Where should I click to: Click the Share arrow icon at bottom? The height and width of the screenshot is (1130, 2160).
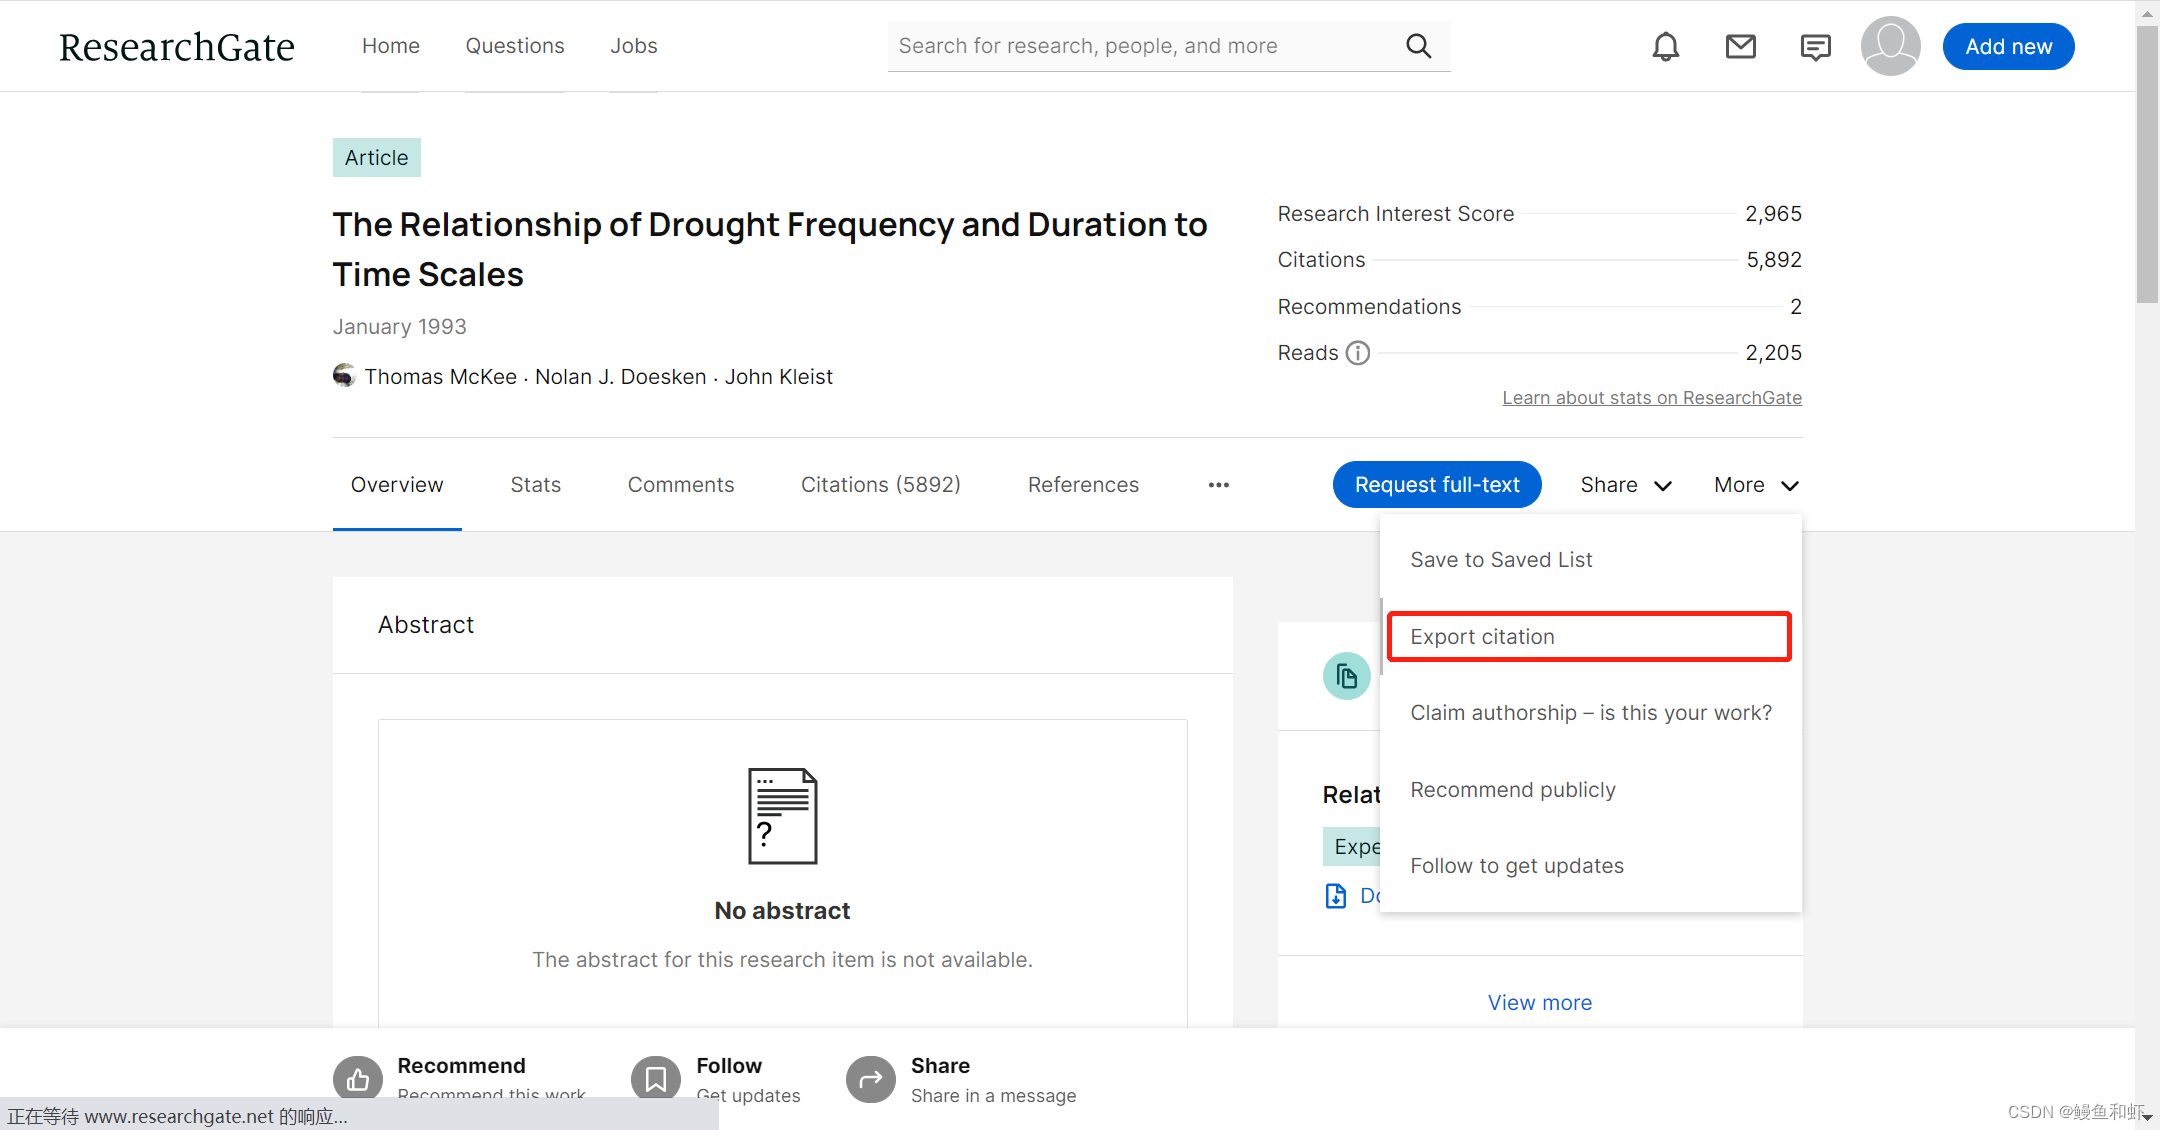tap(870, 1080)
